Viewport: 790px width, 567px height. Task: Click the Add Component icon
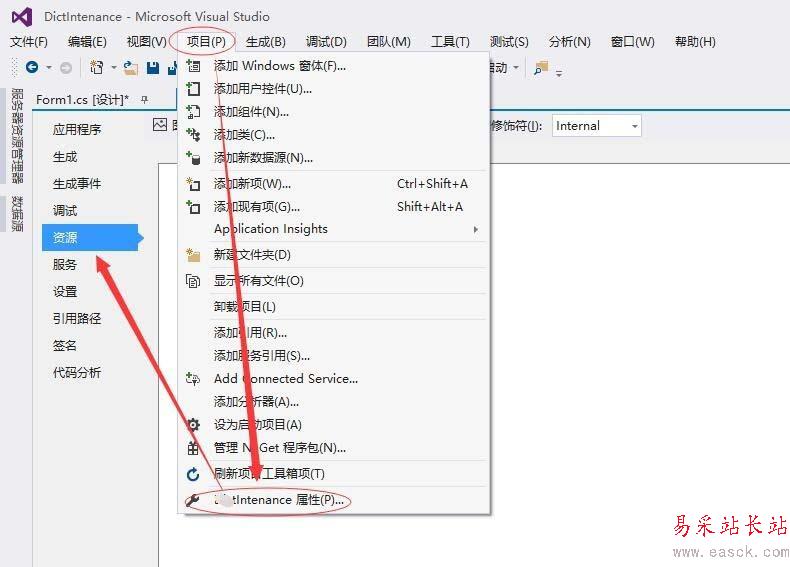[193, 112]
